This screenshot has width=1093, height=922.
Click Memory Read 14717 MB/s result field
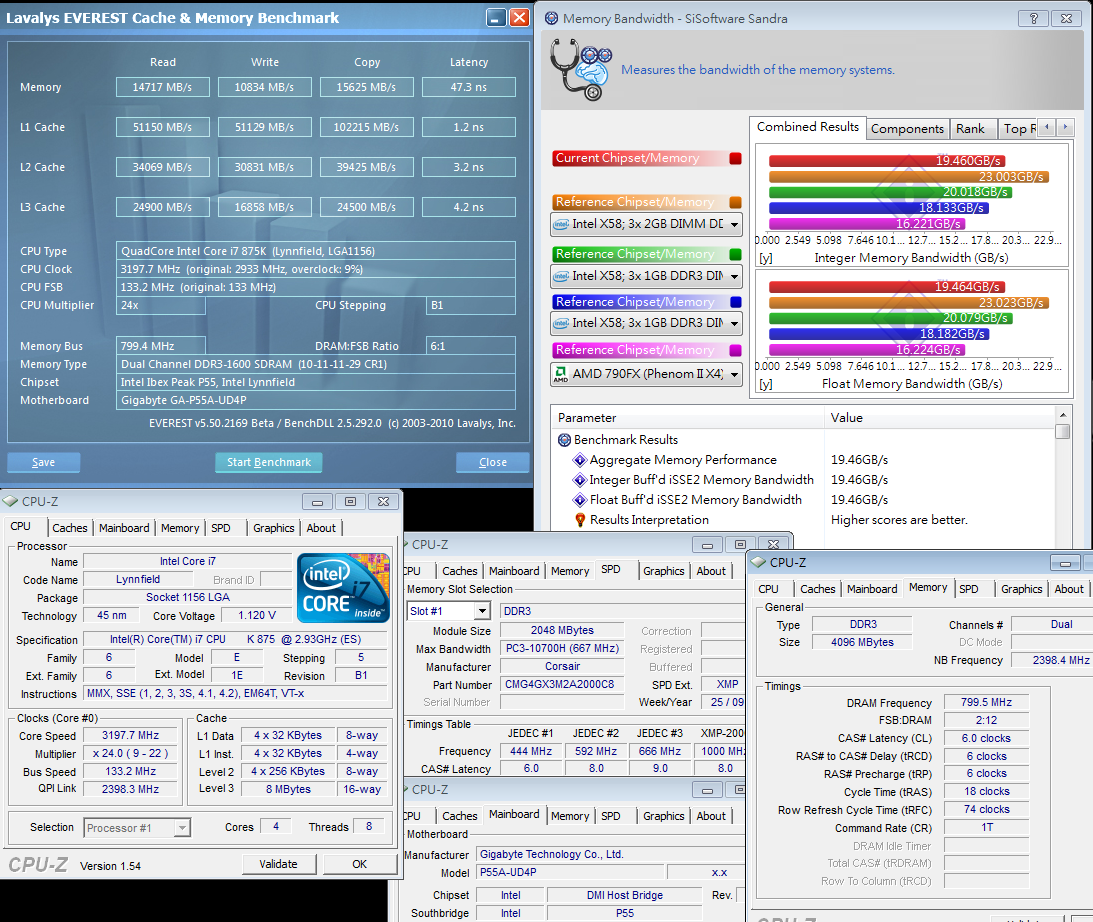tap(162, 87)
